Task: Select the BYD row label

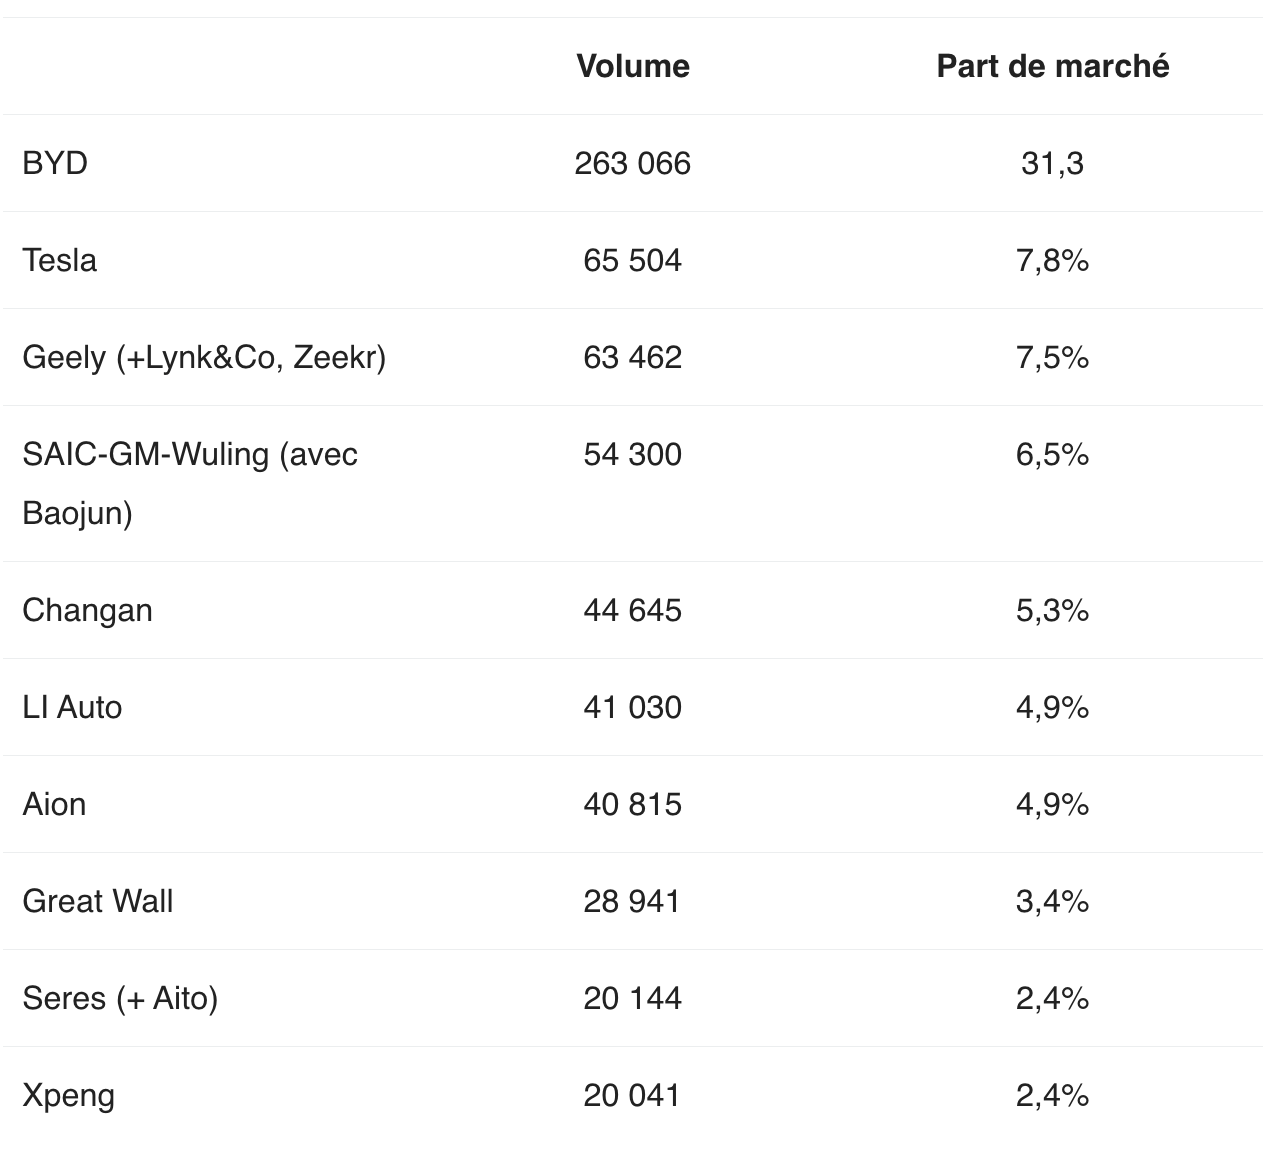Action: pos(55,163)
